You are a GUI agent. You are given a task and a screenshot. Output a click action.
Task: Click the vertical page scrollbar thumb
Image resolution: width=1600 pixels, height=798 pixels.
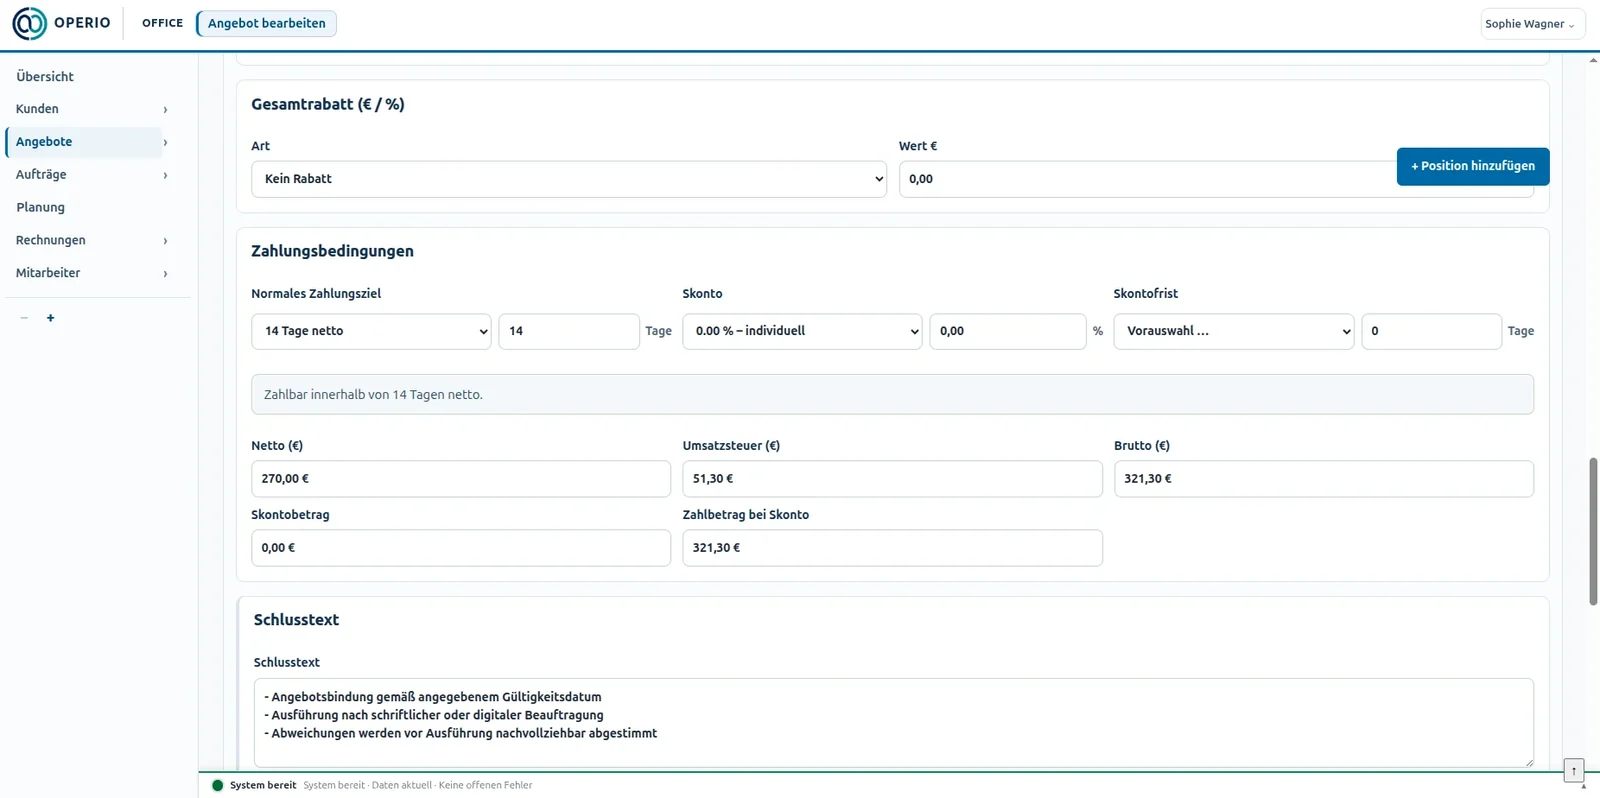pyautogui.click(x=1593, y=531)
